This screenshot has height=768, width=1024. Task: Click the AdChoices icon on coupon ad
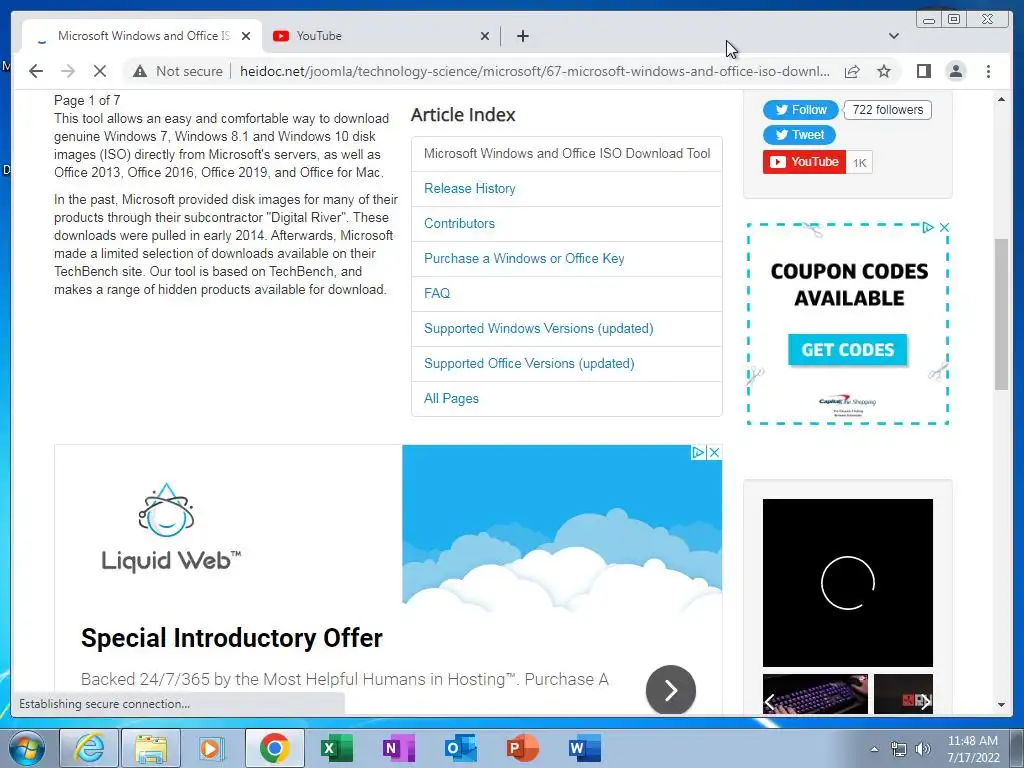(x=928, y=227)
